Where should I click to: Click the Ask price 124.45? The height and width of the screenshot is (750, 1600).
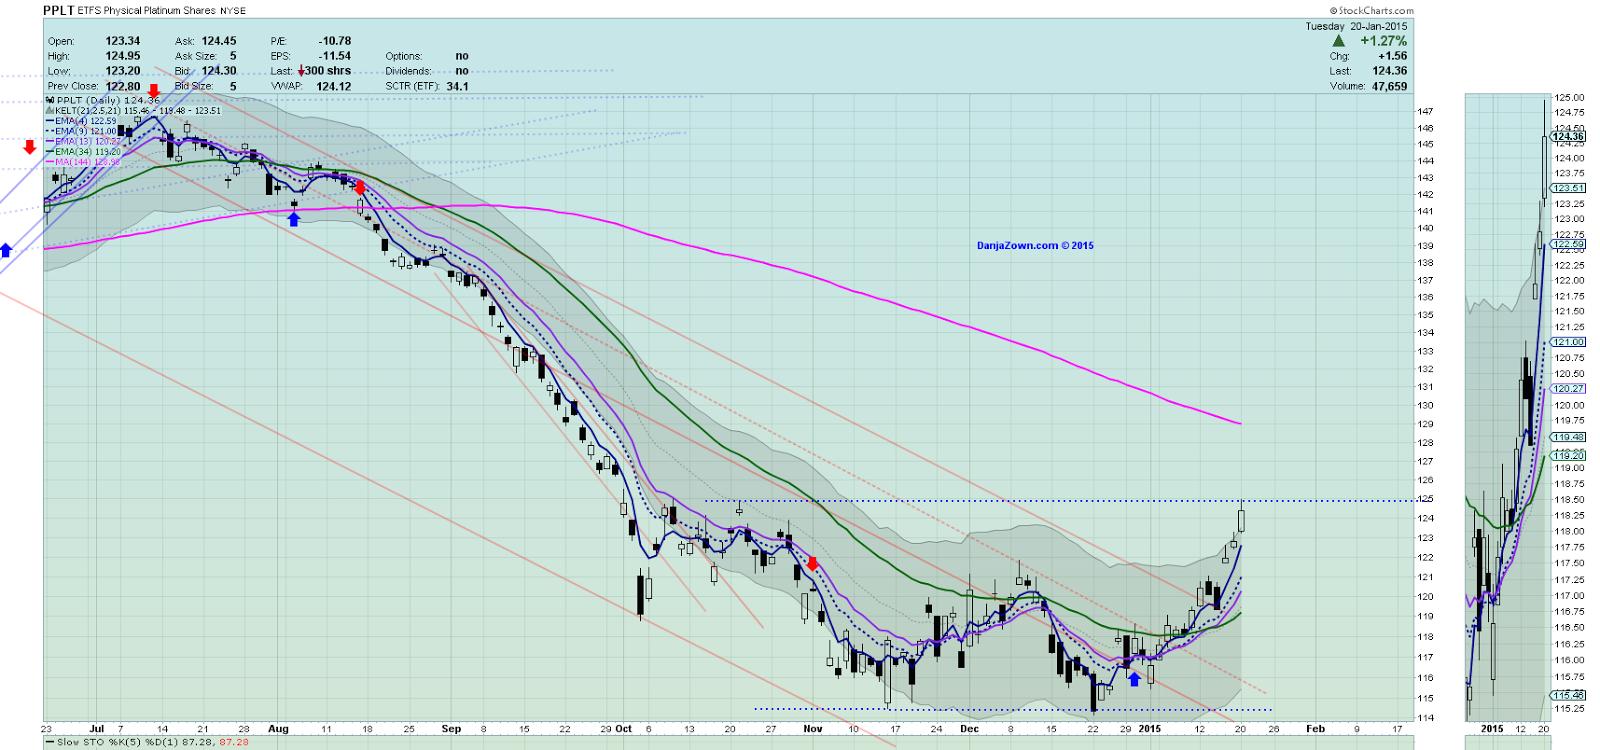[x=219, y=41]
